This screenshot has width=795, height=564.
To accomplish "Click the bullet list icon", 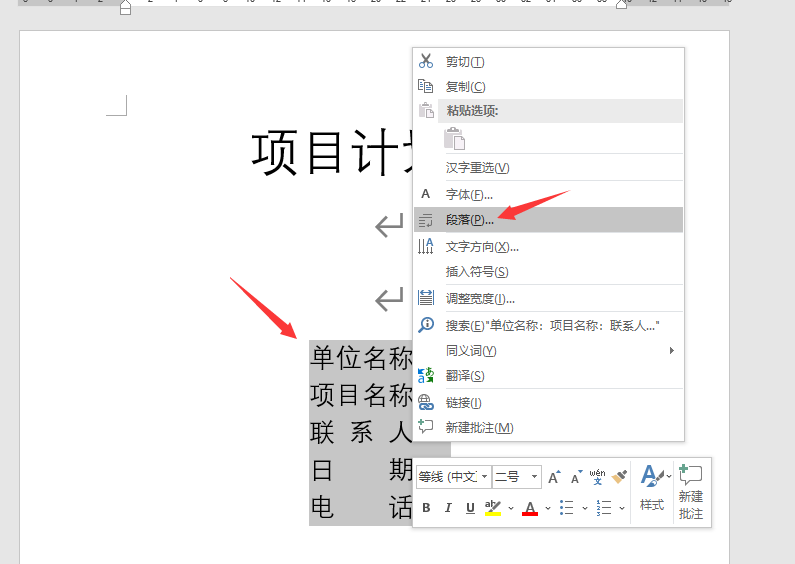I will click(x=566, y=508).
